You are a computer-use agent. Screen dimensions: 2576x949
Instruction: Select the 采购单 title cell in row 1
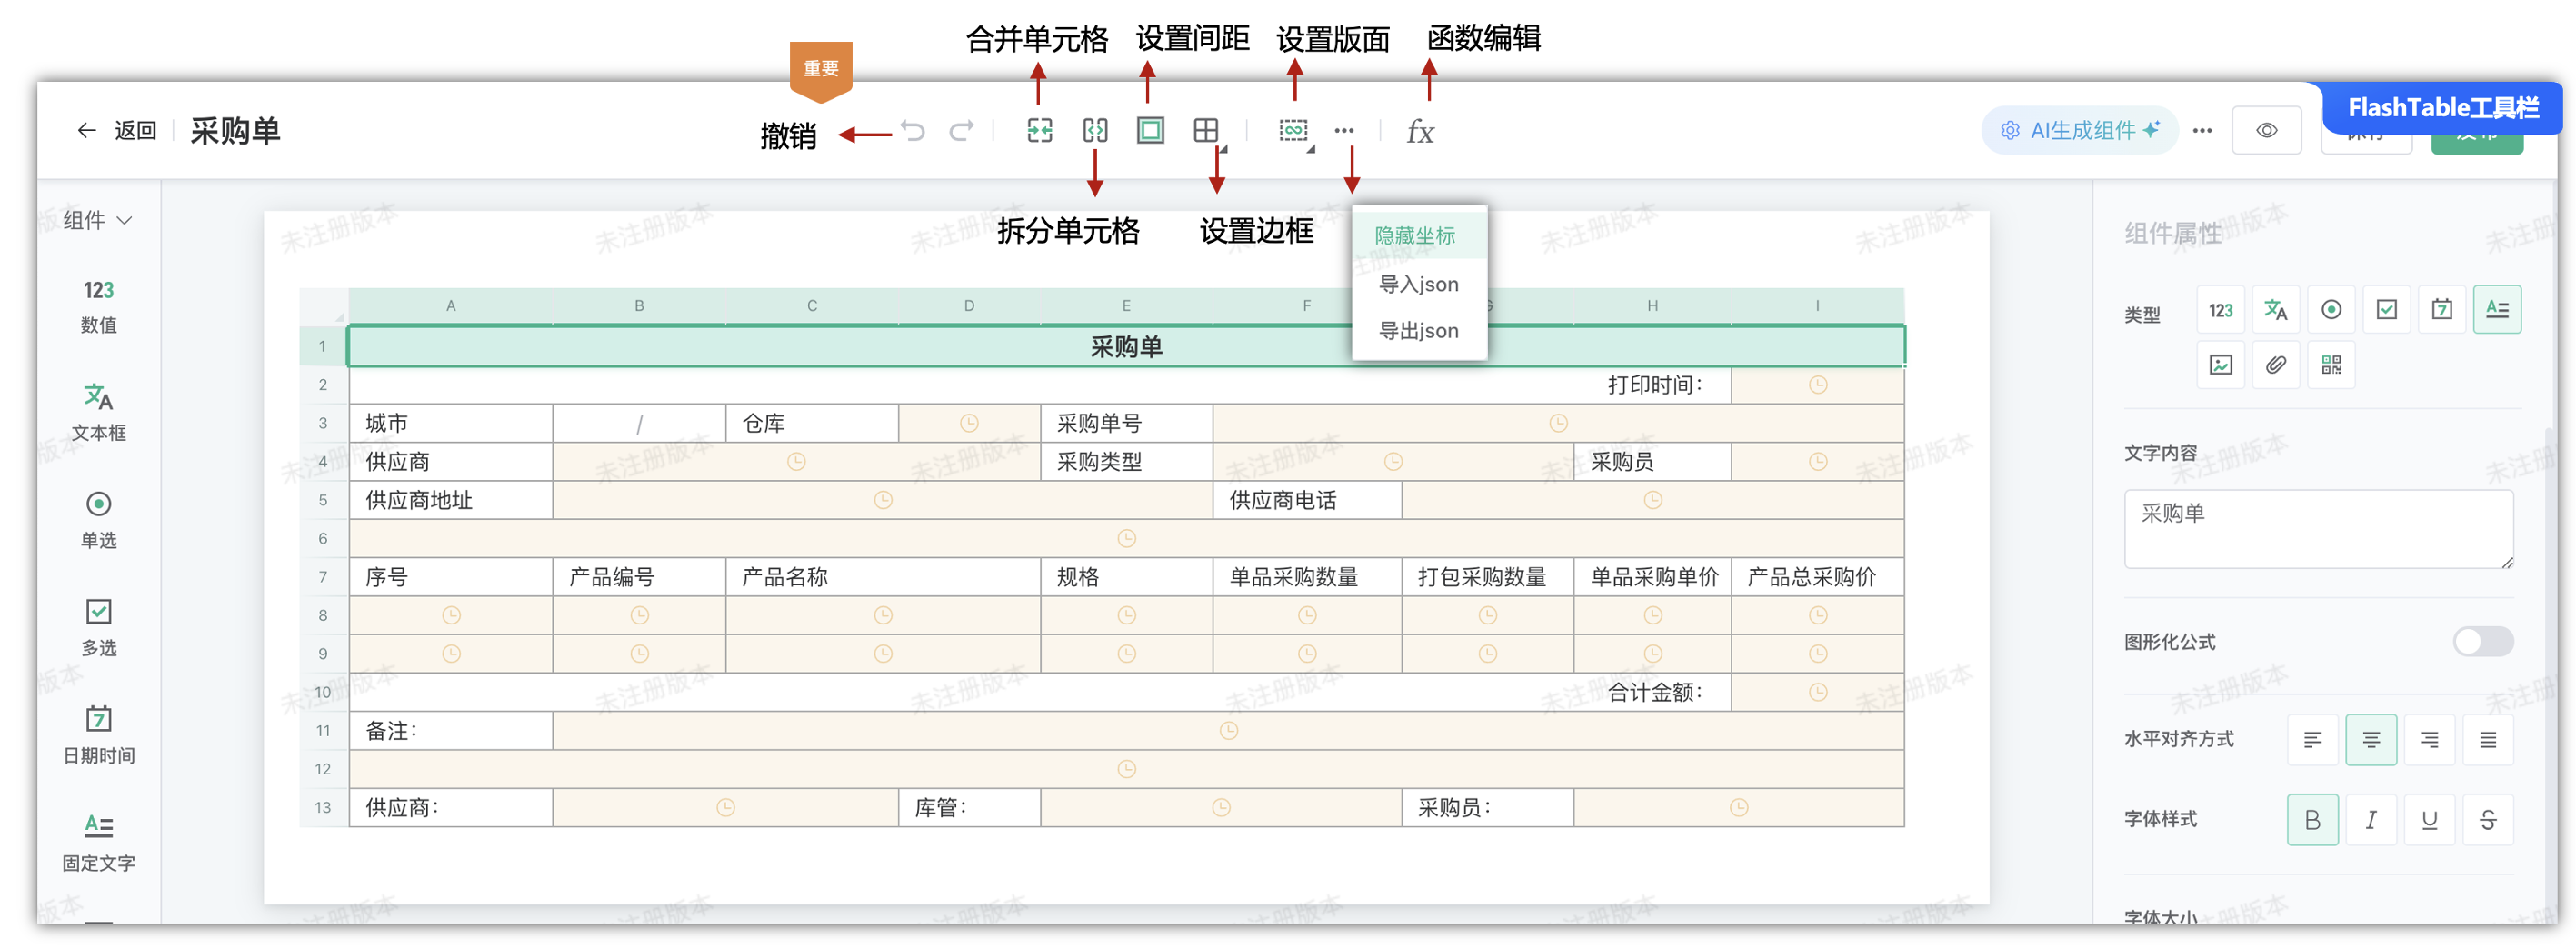coord(1126,347)
